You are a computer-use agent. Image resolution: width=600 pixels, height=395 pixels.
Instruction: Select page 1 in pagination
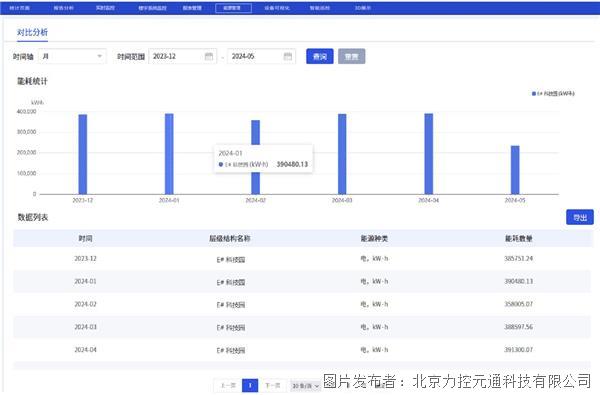pos(250,385)
